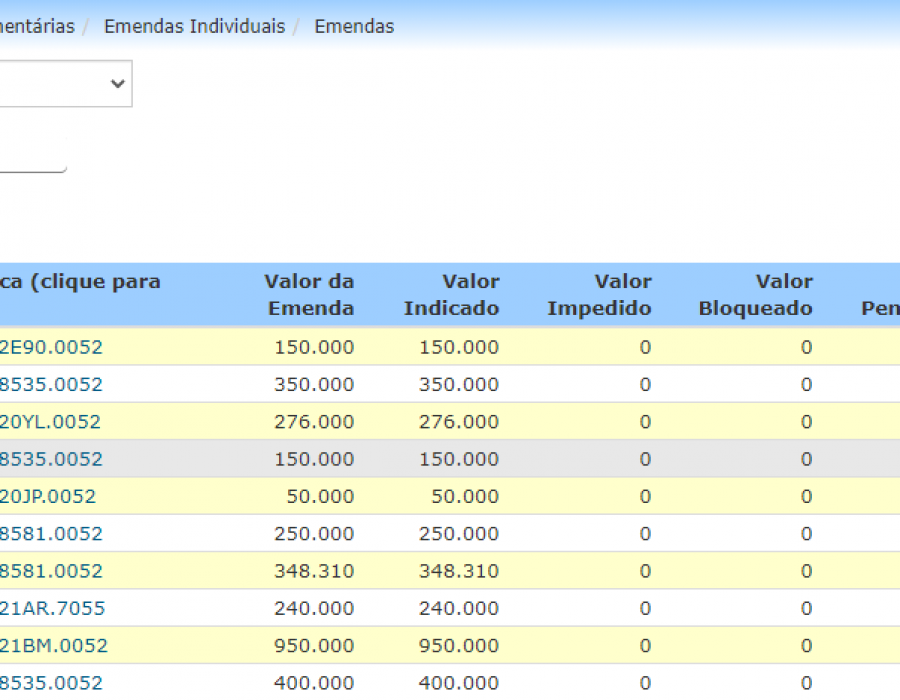Select Valor da Emenda 950.000 cell
The height and width of the screenshot is (700, 900).
[x=314, y=645]
